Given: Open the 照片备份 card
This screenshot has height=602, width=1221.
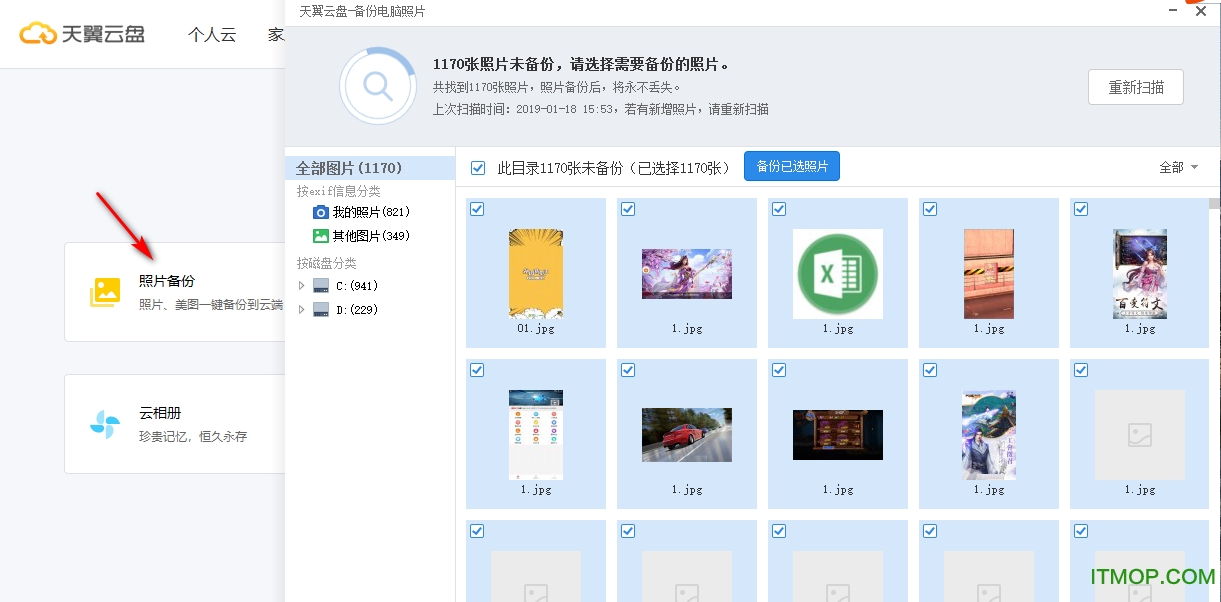Looking at the screenshot, I should [175, 291].
